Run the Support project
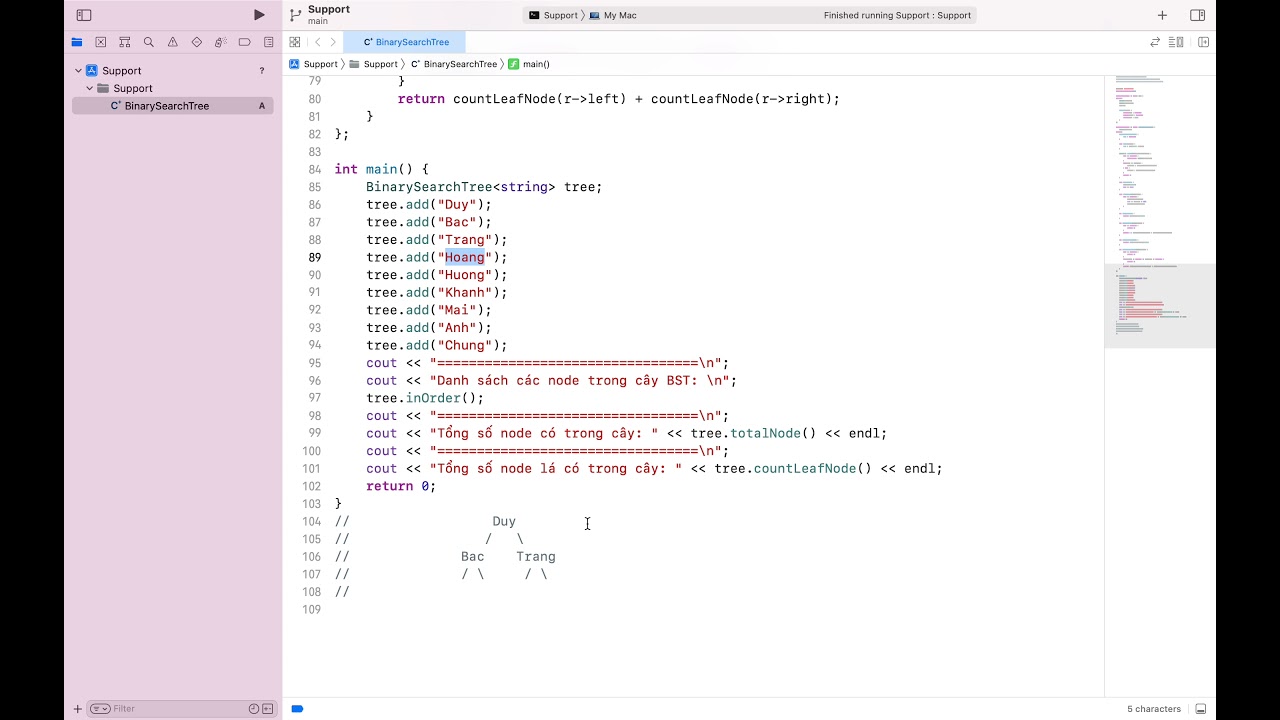 point(259,15)
